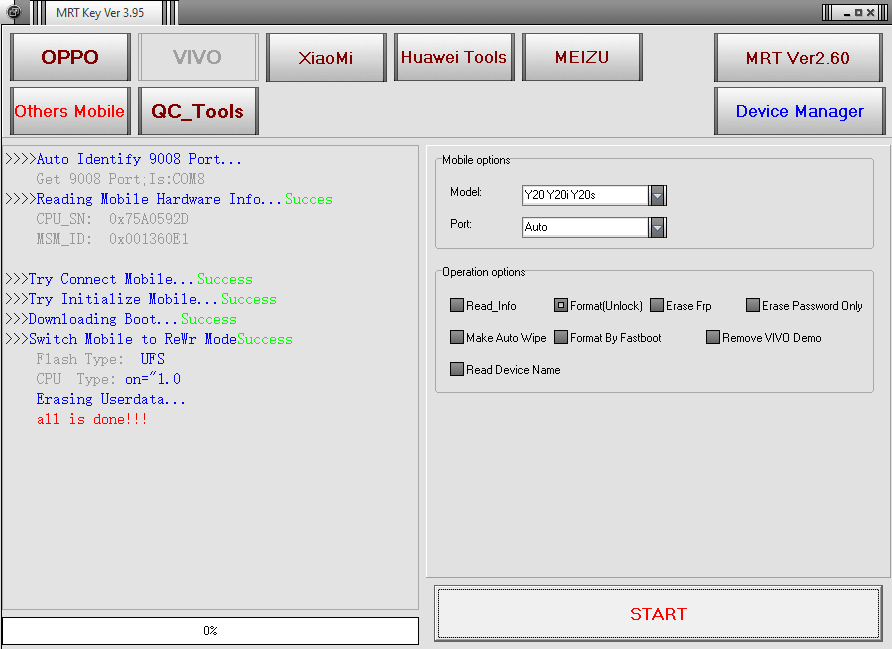Expand the Model dropdown list
Image resolution: width=892 pixels, height=649 pixels.
tap(657, 195)
